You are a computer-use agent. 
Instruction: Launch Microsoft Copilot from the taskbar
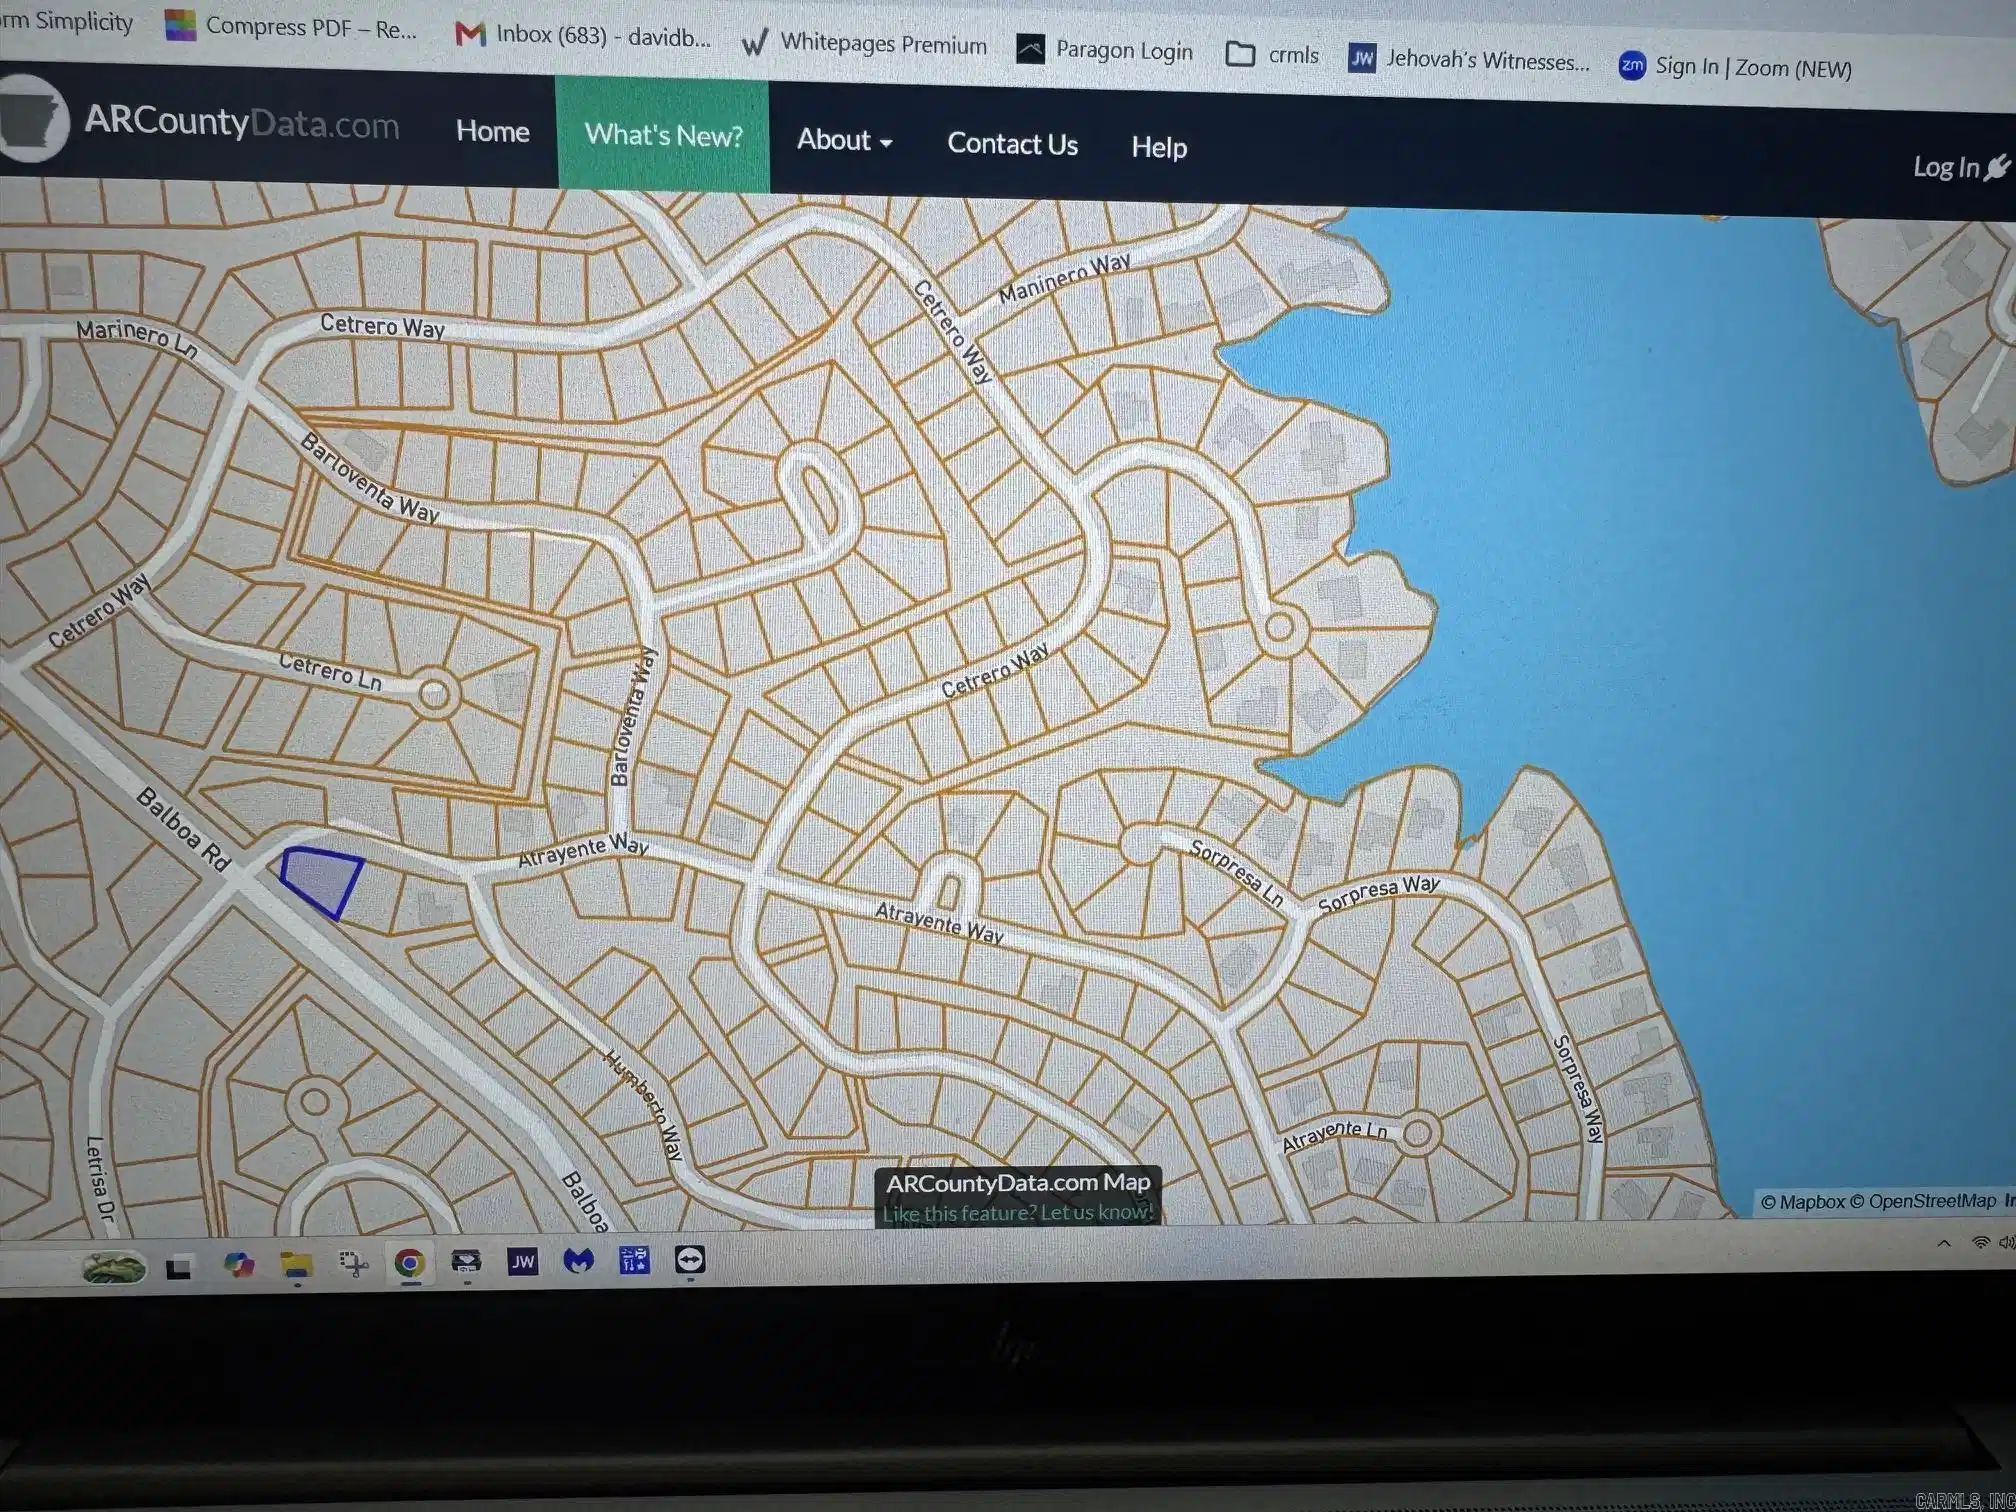pos(239,1265)
